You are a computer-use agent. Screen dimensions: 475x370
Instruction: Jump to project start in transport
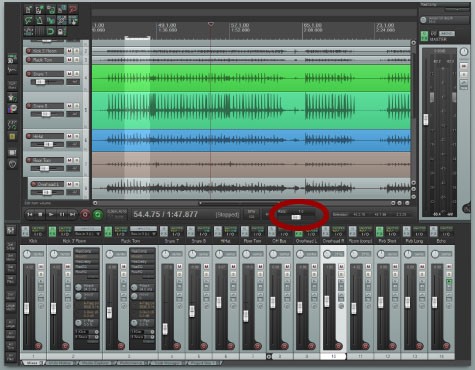(30, 214)
